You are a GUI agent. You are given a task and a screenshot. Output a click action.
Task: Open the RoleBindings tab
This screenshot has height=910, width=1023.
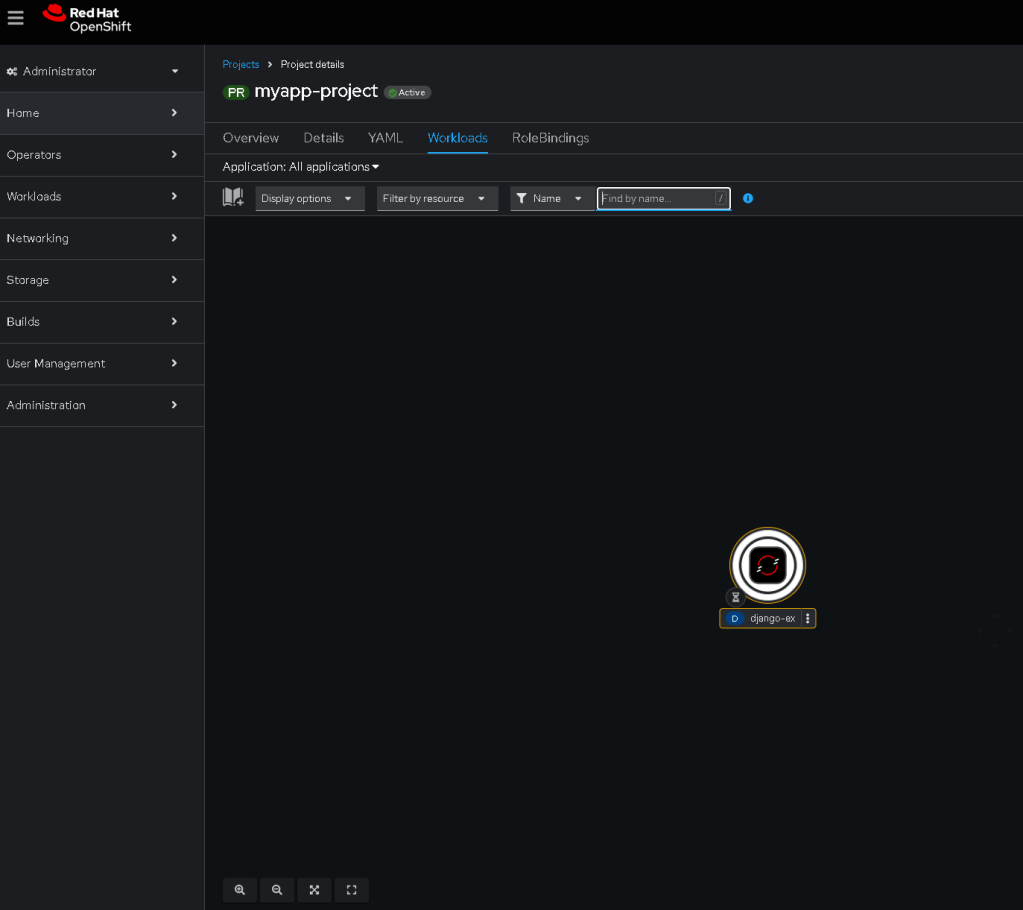[x=550, y=138]
